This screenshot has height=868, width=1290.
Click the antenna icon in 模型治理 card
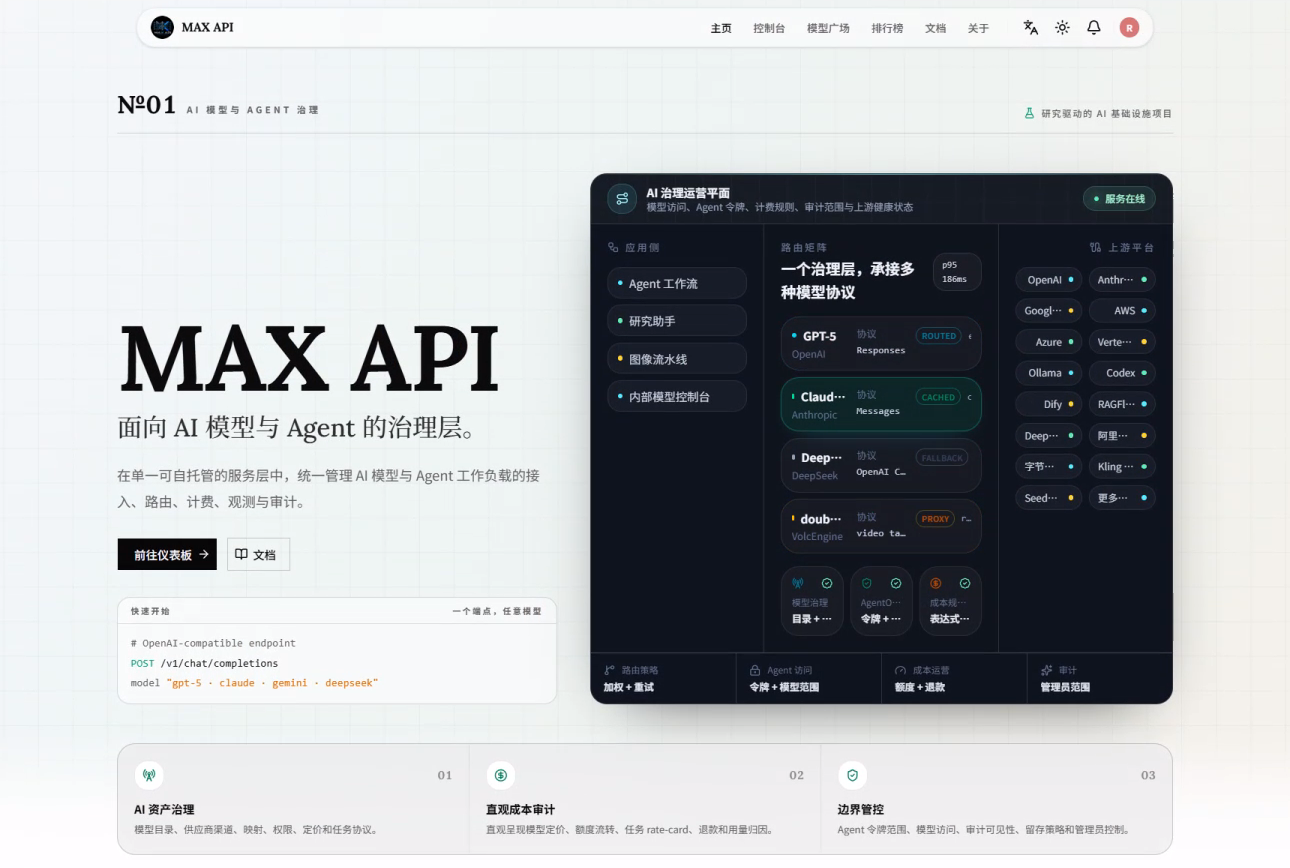point(798,583)
